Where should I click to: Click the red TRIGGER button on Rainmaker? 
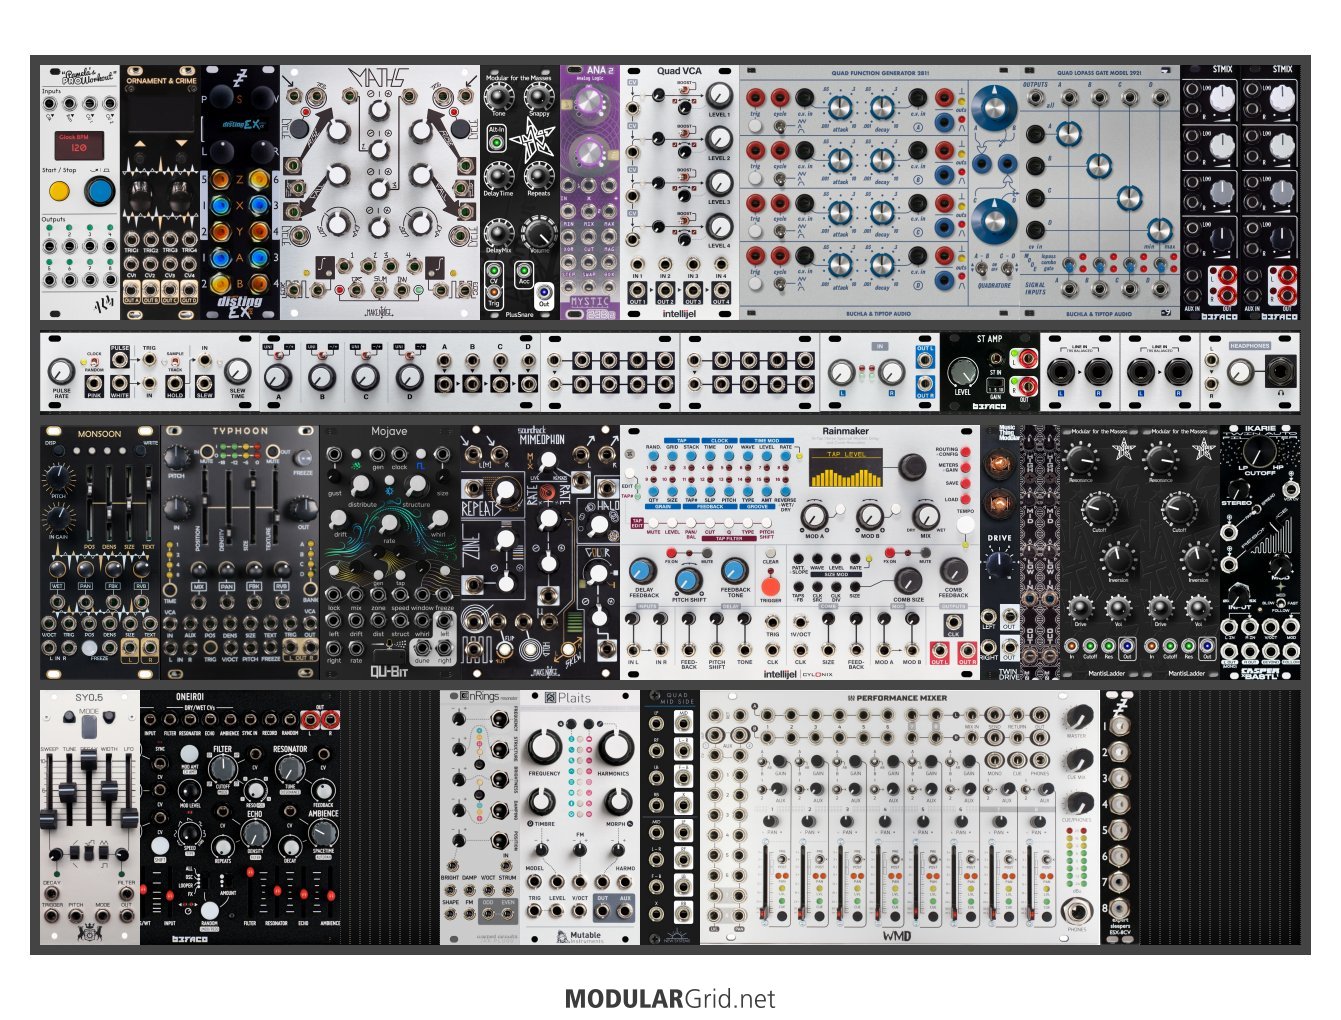pos(770,586)
